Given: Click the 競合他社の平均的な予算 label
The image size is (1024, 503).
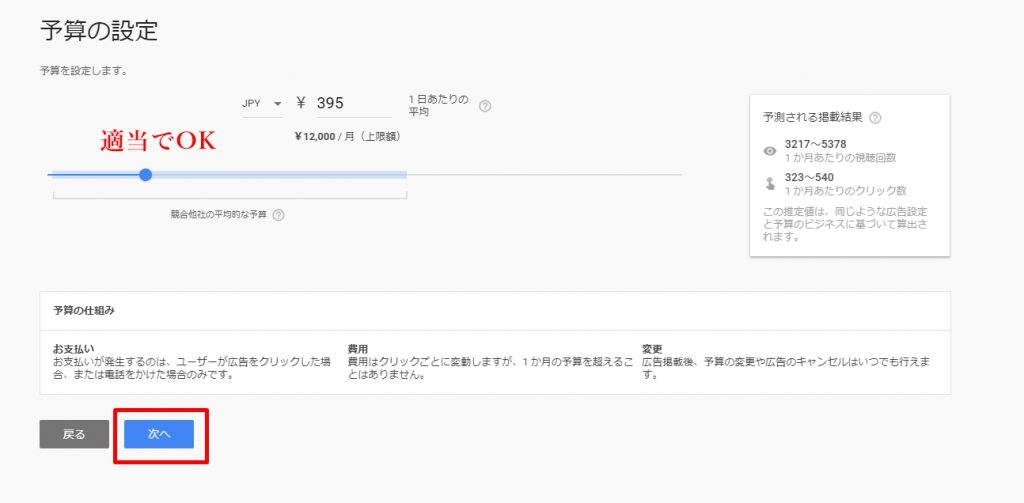Looking at the screenshot, I should [x=219, y=215].
